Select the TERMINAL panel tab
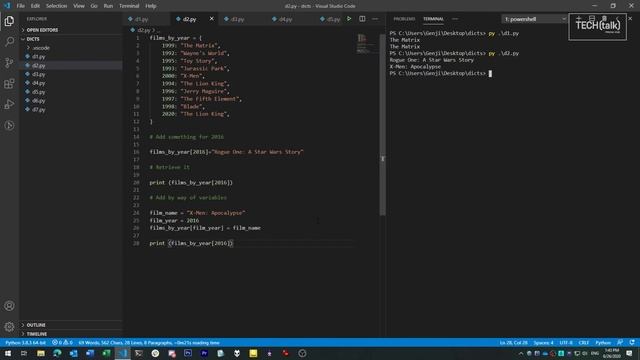Viewport: 640px width, 360px height. pyautogui.click(x=433, y=19)
